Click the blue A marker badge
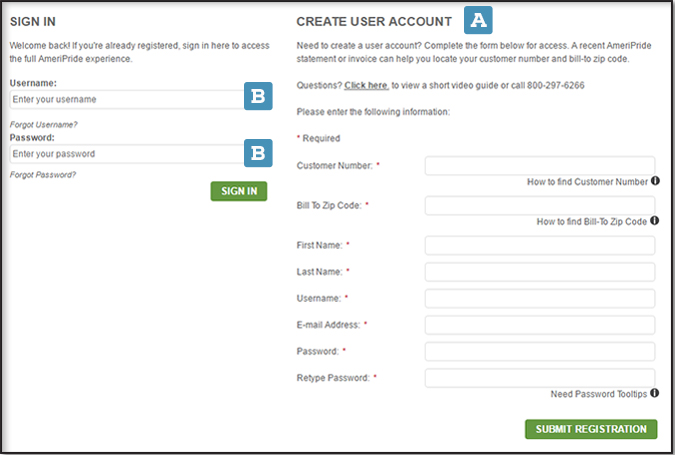This screenshot has width=675, height=455. click(x=480, y=19)
